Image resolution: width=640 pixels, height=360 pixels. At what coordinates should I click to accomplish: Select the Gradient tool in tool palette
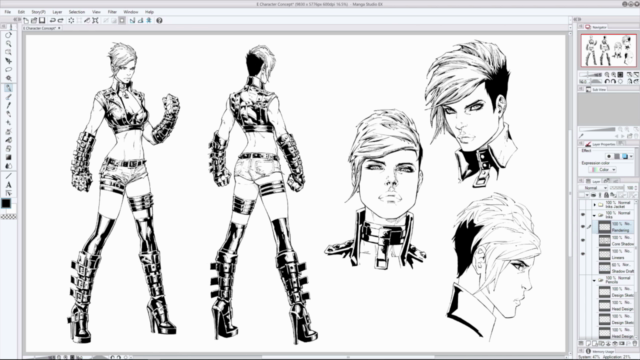pyautogui.click(x=8, y=158)
